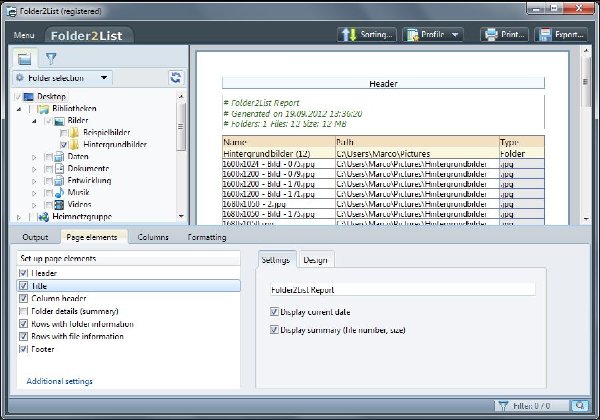Uncheck Display current date option
The image size is (600, 420).
(274, 312)
